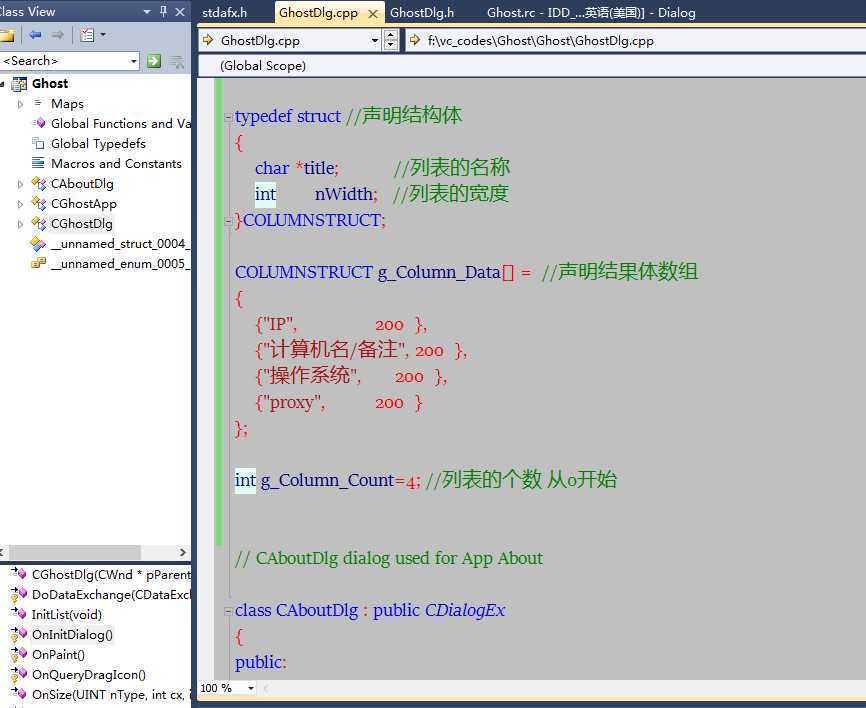Expand the CAboutDlg class node
Screen dimensions: 866x708
[20, 184]
